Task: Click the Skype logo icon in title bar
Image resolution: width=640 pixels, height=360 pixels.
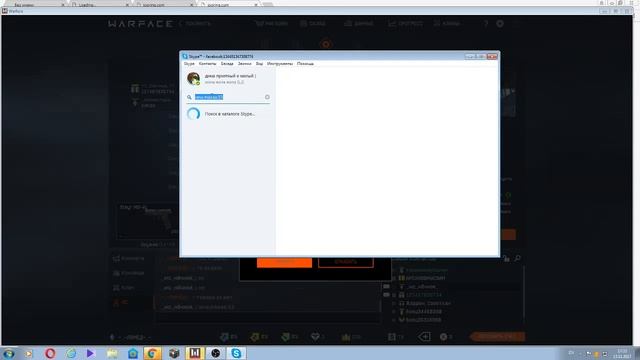Action: (185, 56)
